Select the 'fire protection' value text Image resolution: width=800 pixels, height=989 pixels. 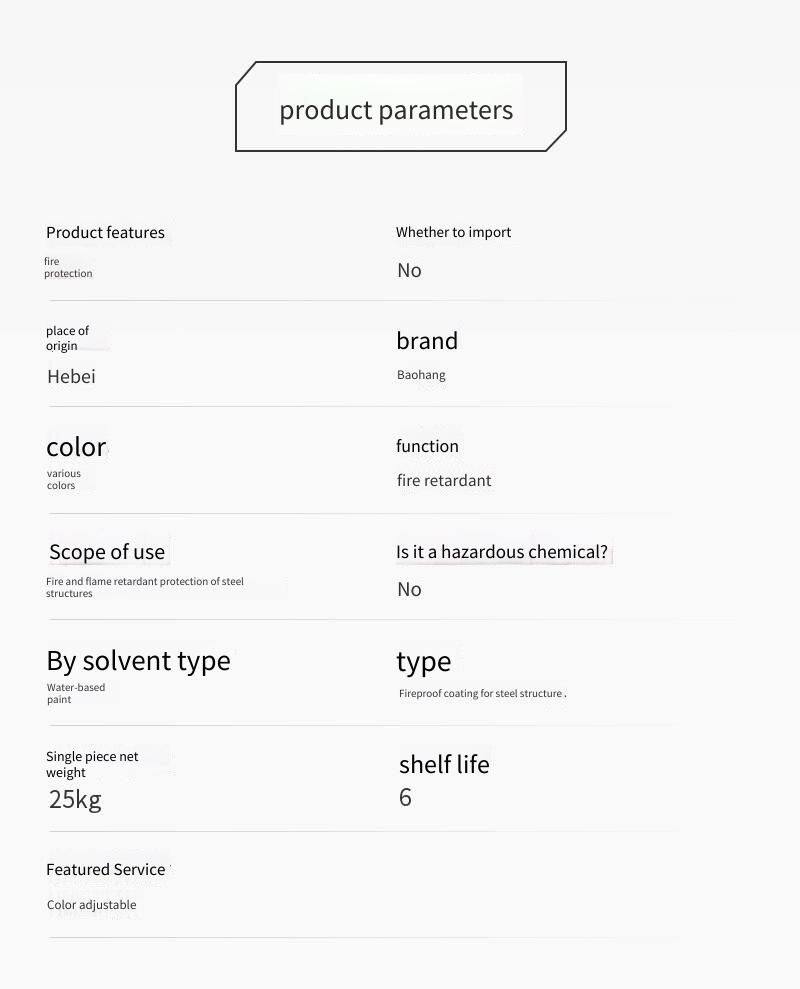(x=67, y=267)
